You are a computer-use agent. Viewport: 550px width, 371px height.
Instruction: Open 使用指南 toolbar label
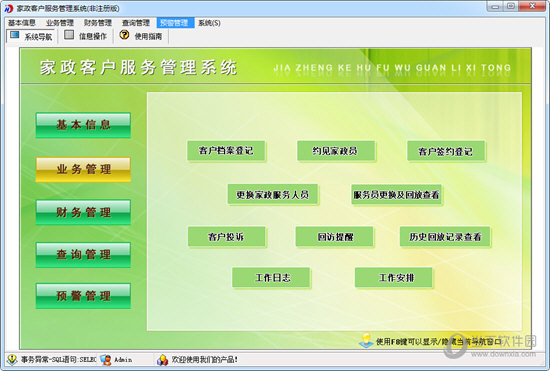click(x=148, y=36)
